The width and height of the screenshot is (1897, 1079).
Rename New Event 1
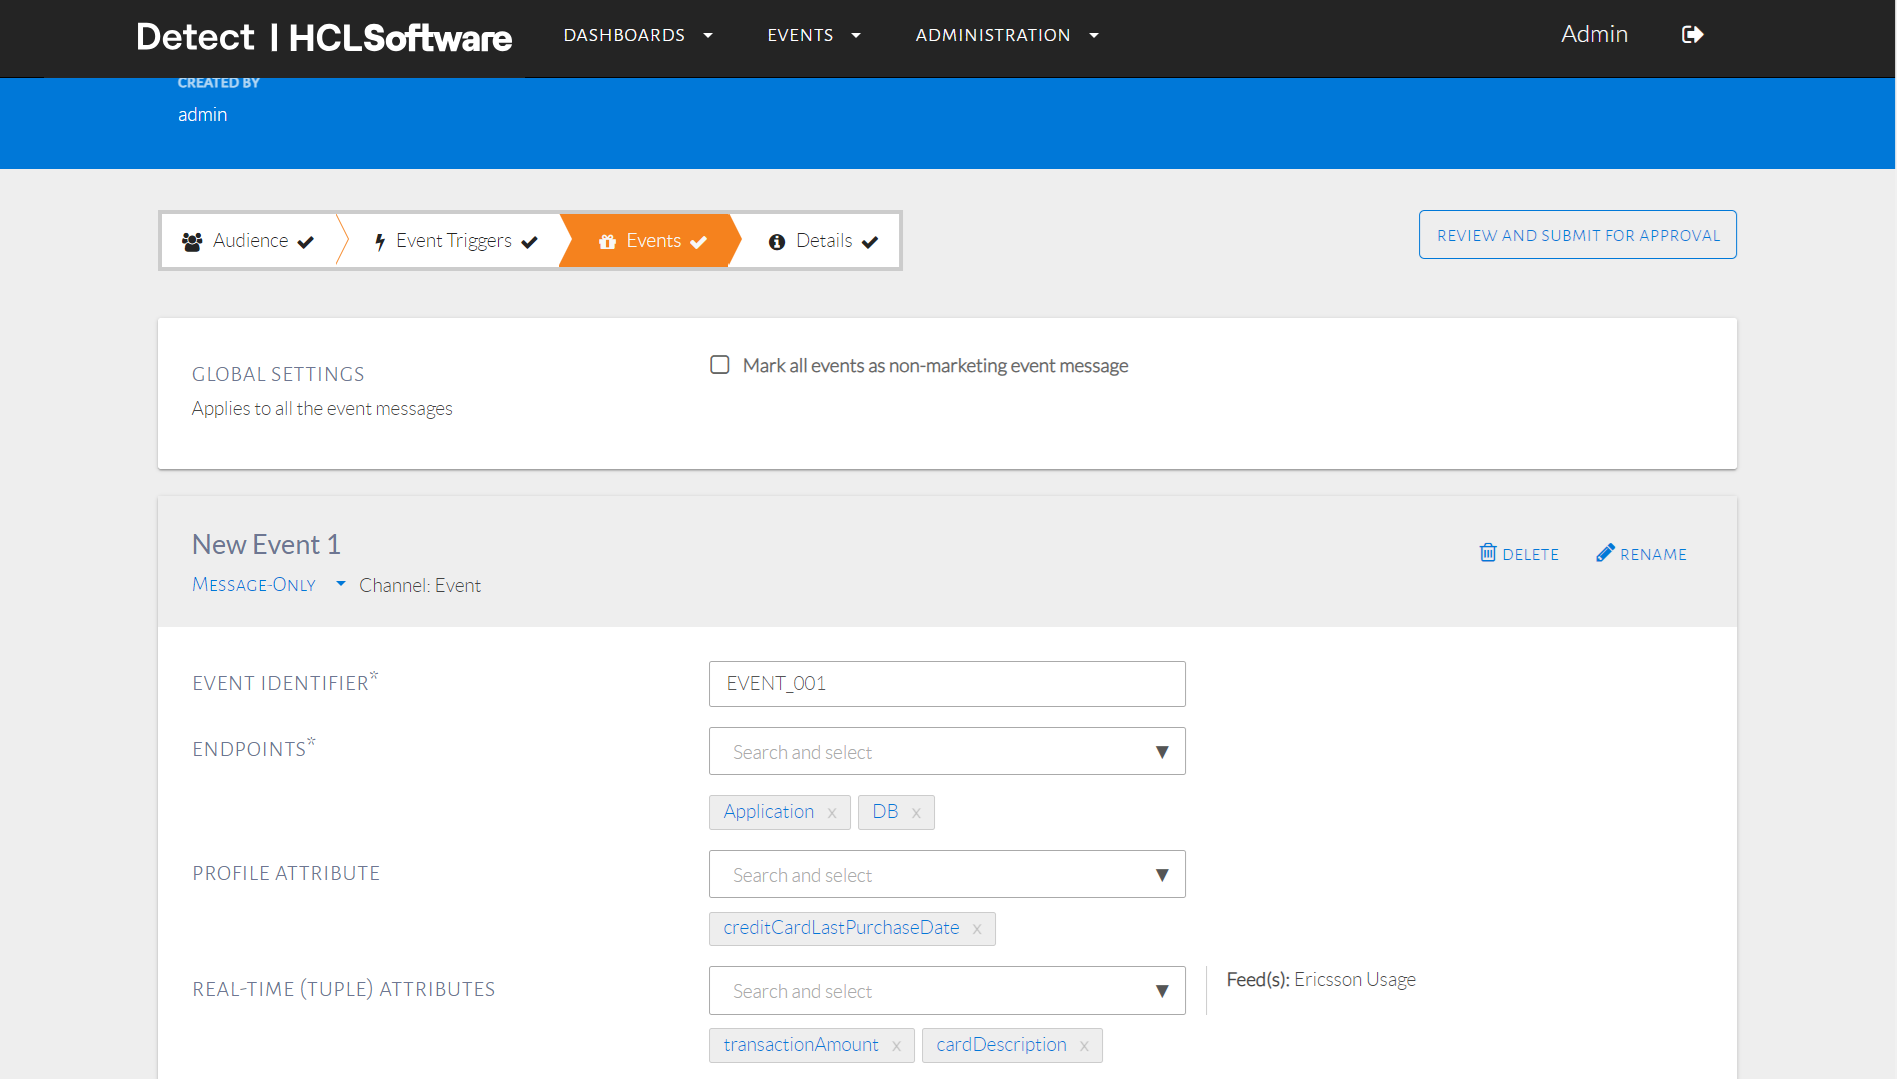click(x=1641, y=554)
